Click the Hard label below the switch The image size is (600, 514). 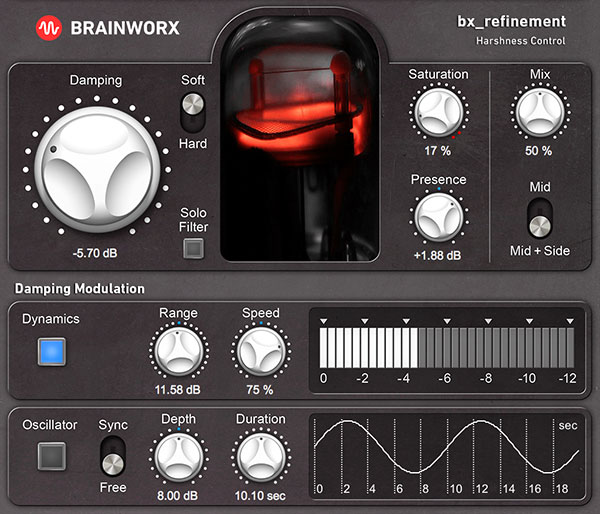pos(193,144)
